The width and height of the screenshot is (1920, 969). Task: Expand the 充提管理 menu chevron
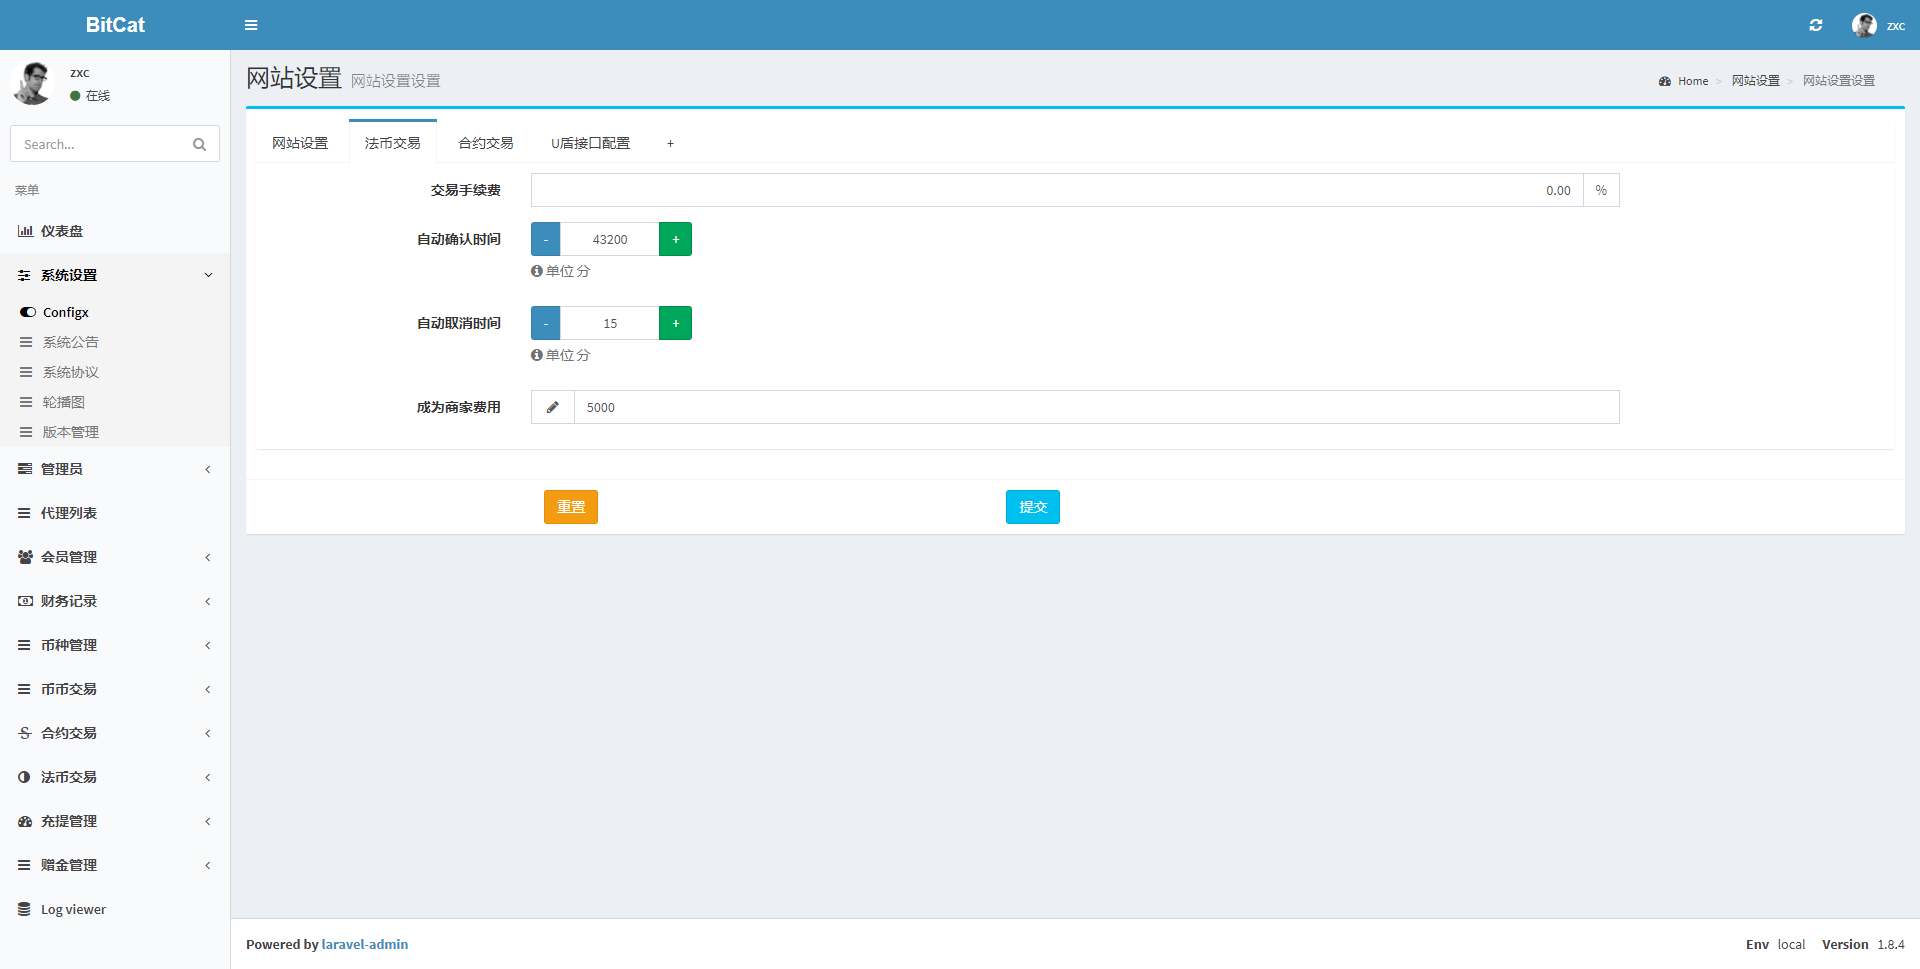click(x=208, y=821)
